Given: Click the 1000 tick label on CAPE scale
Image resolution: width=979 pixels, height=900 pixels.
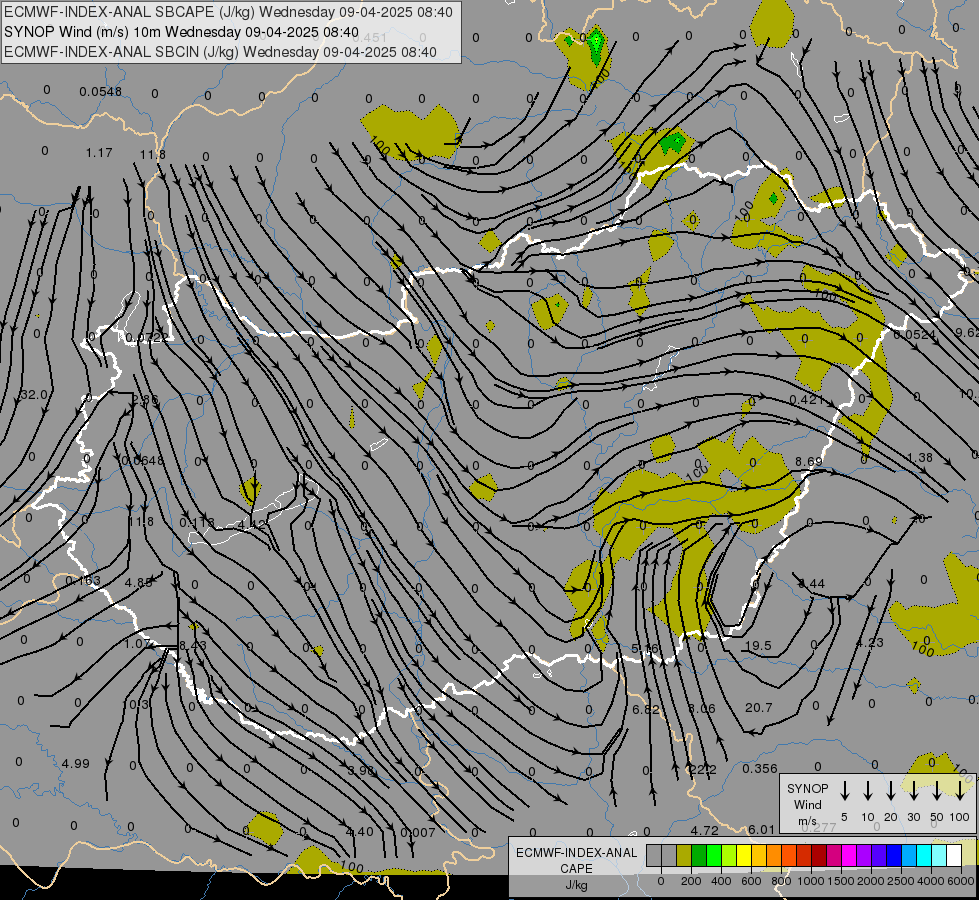Looking at the screenshot, I should (811, 881).
